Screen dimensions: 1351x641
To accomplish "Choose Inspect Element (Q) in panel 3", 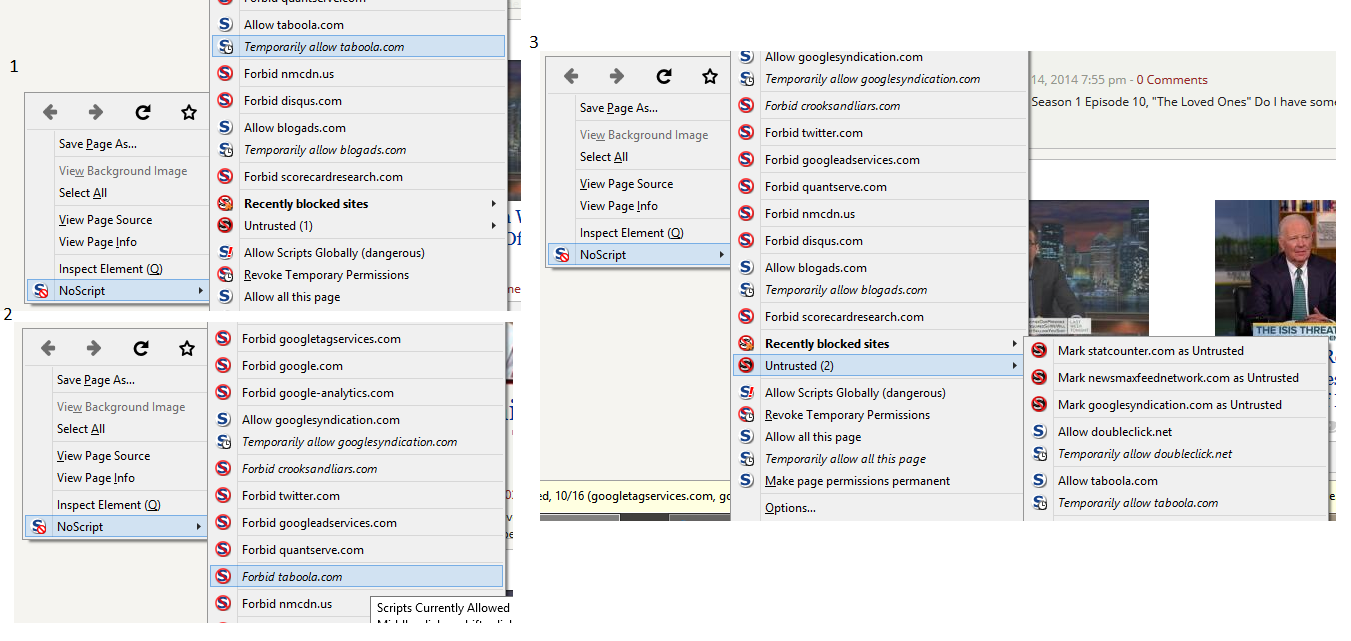I will click(x=632, y=233).
